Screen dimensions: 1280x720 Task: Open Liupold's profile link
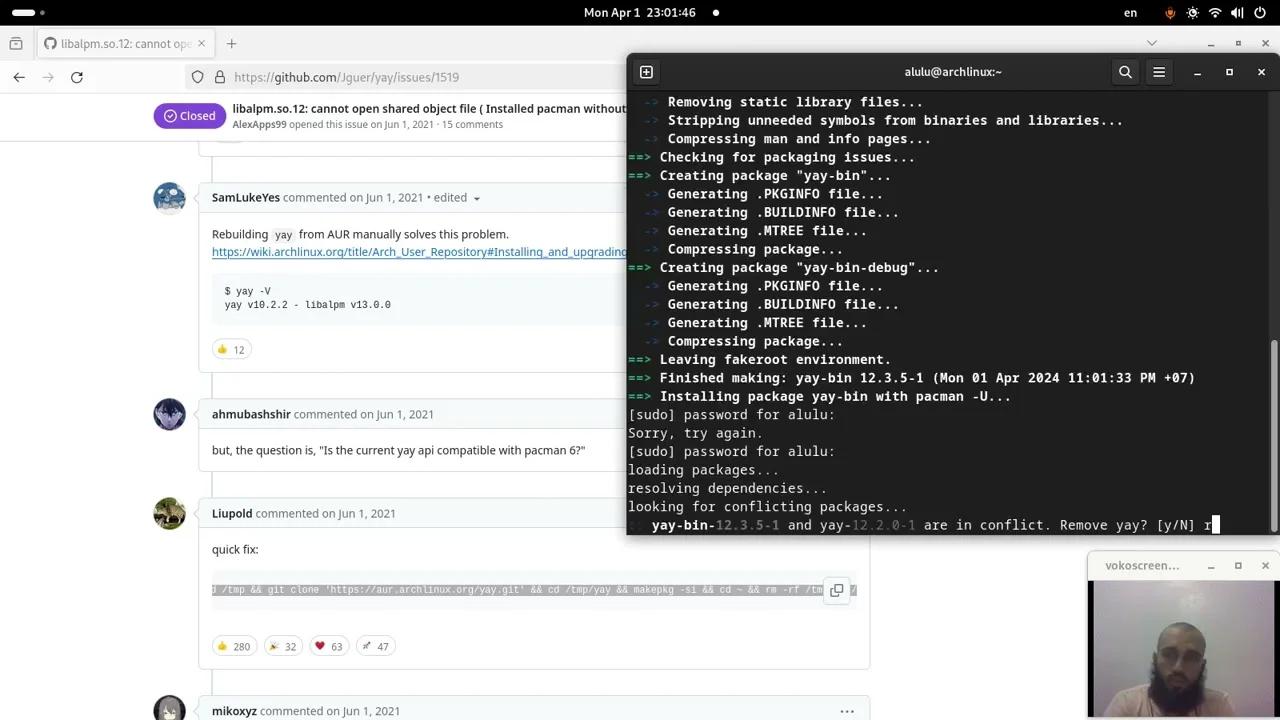pyautogui.click(x=232, y=513)
